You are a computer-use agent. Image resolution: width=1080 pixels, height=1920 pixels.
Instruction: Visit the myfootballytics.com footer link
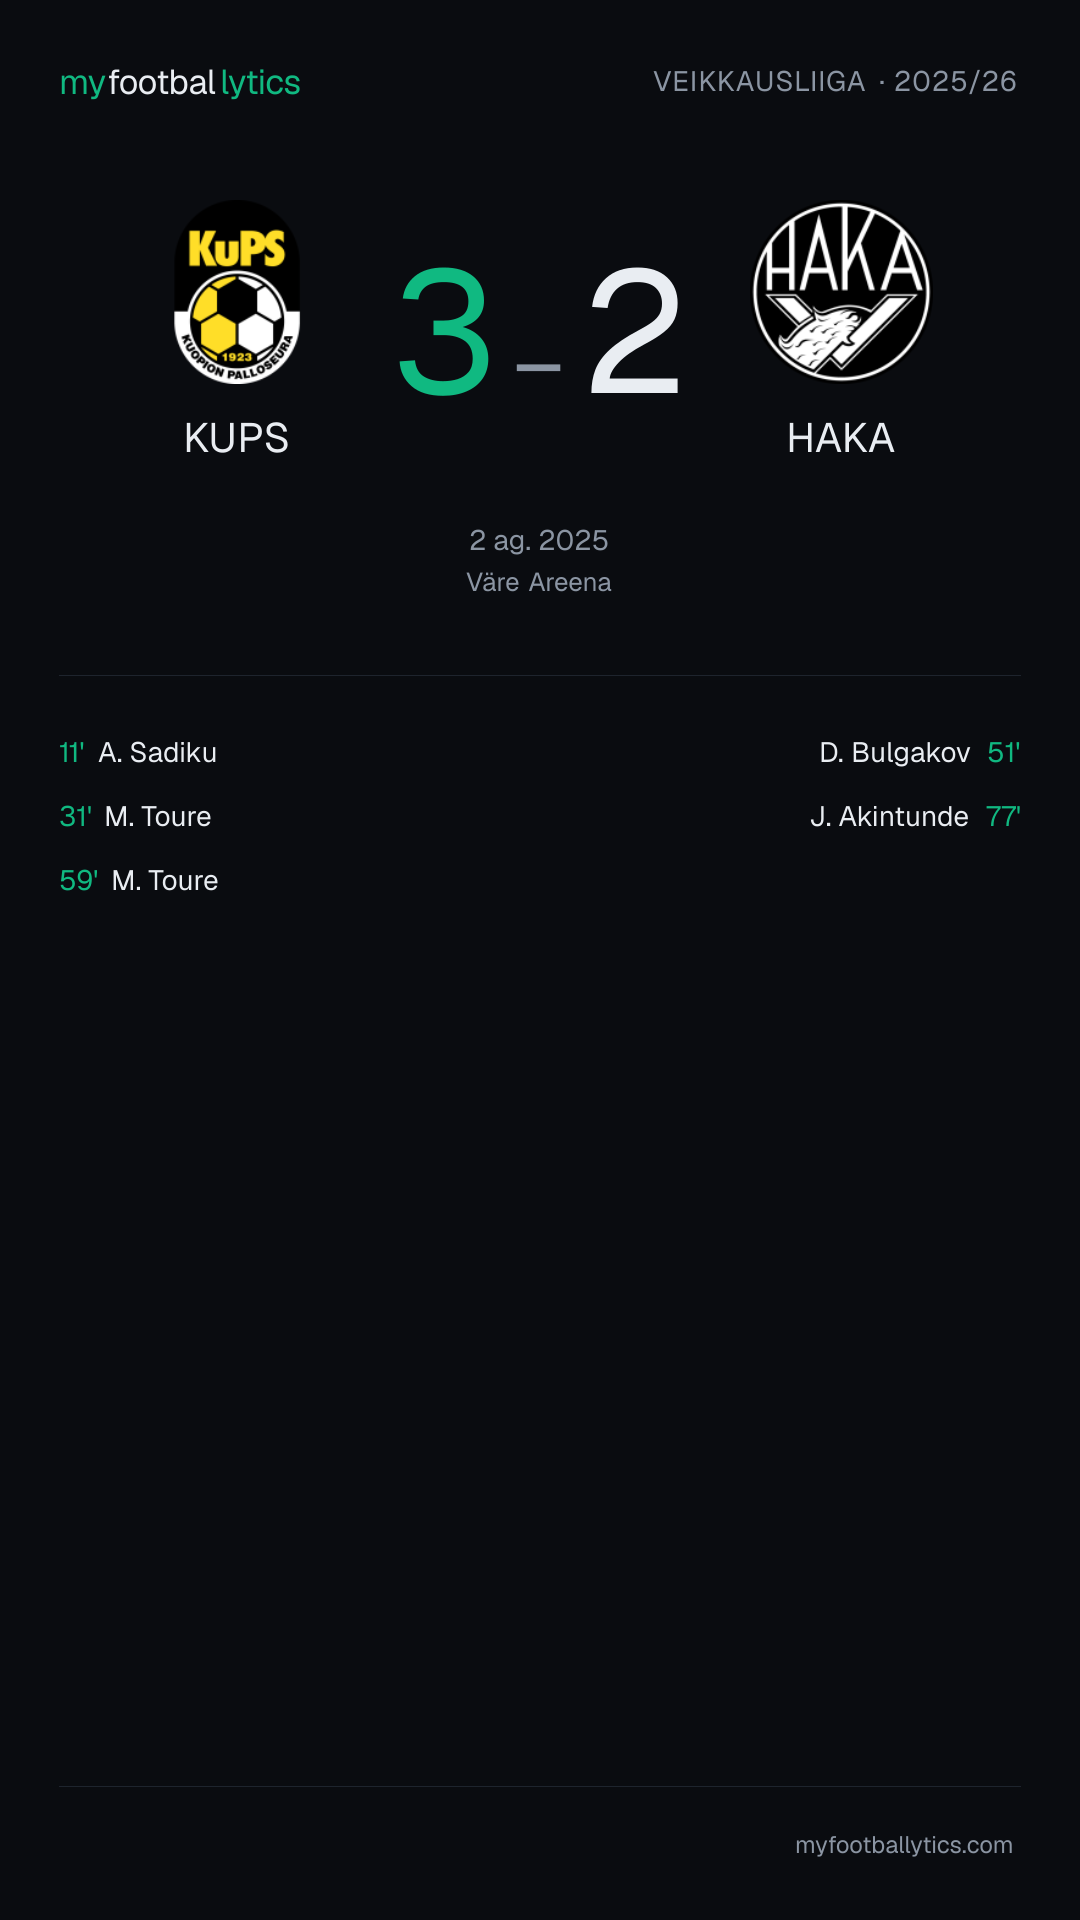tap(904, 1845)
